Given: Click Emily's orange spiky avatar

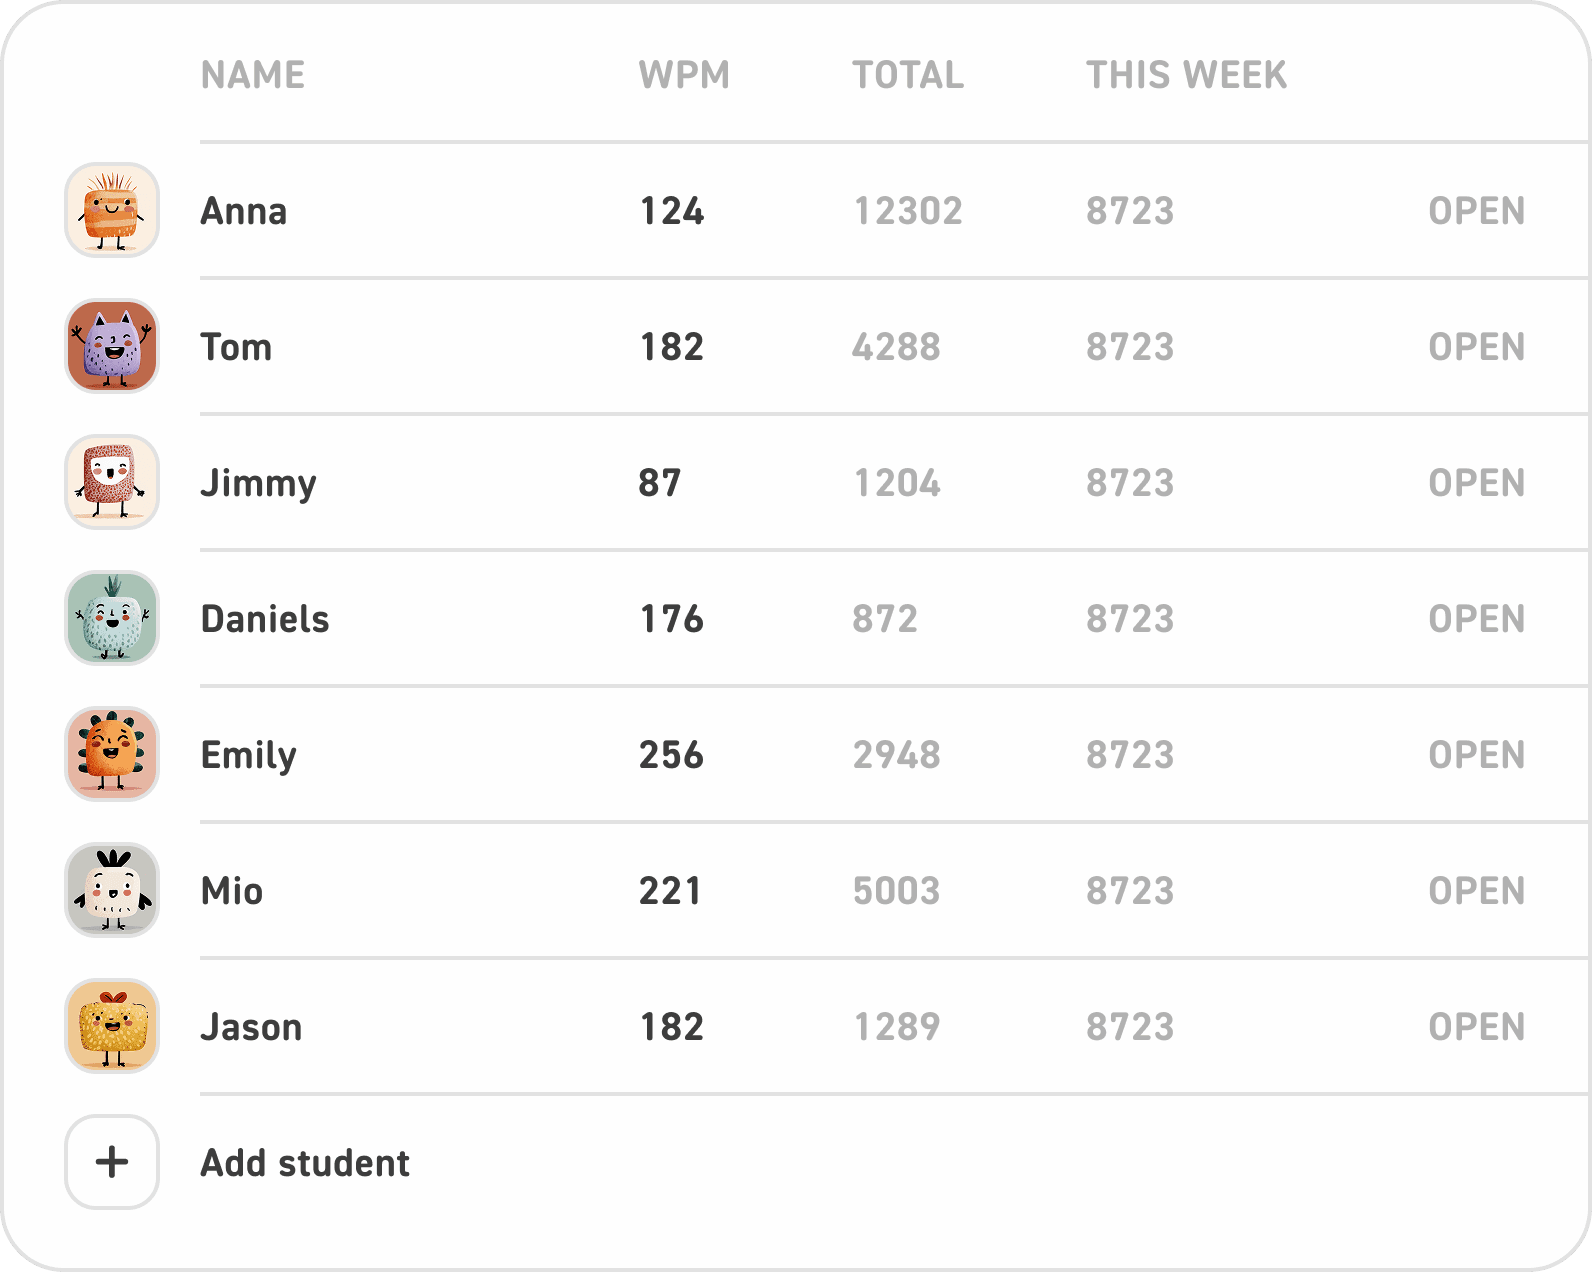Looking at the screenshot, I should pyautogui.click(x=112, y=754).
